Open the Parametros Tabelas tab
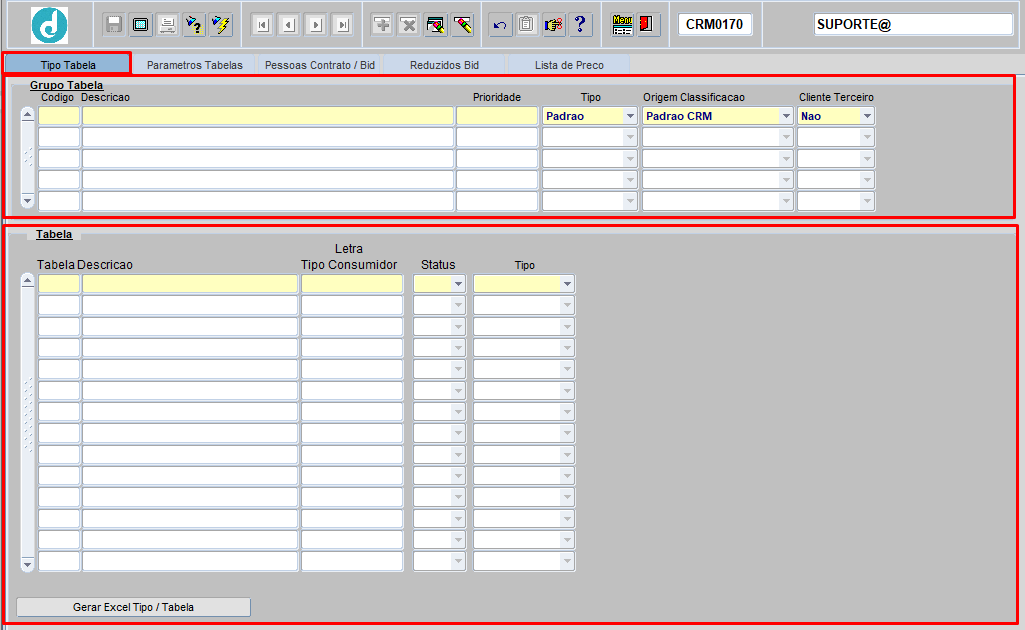The image size is (1025, 630). click(195, 65)
